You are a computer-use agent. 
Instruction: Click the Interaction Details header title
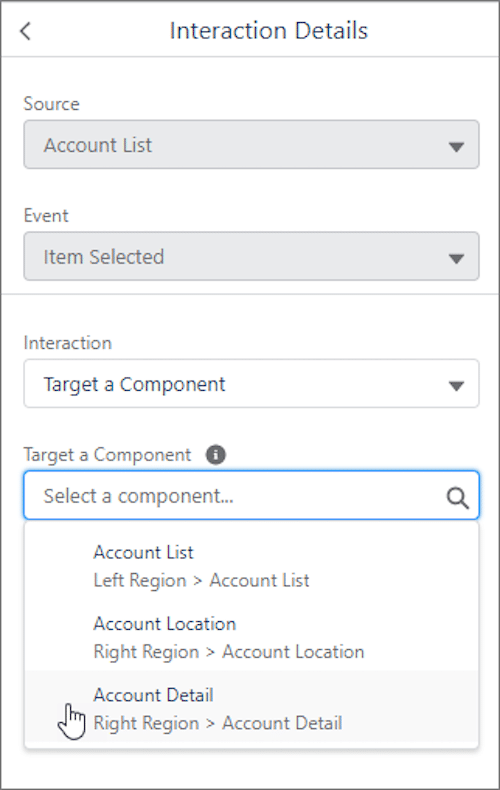point(269,31)
